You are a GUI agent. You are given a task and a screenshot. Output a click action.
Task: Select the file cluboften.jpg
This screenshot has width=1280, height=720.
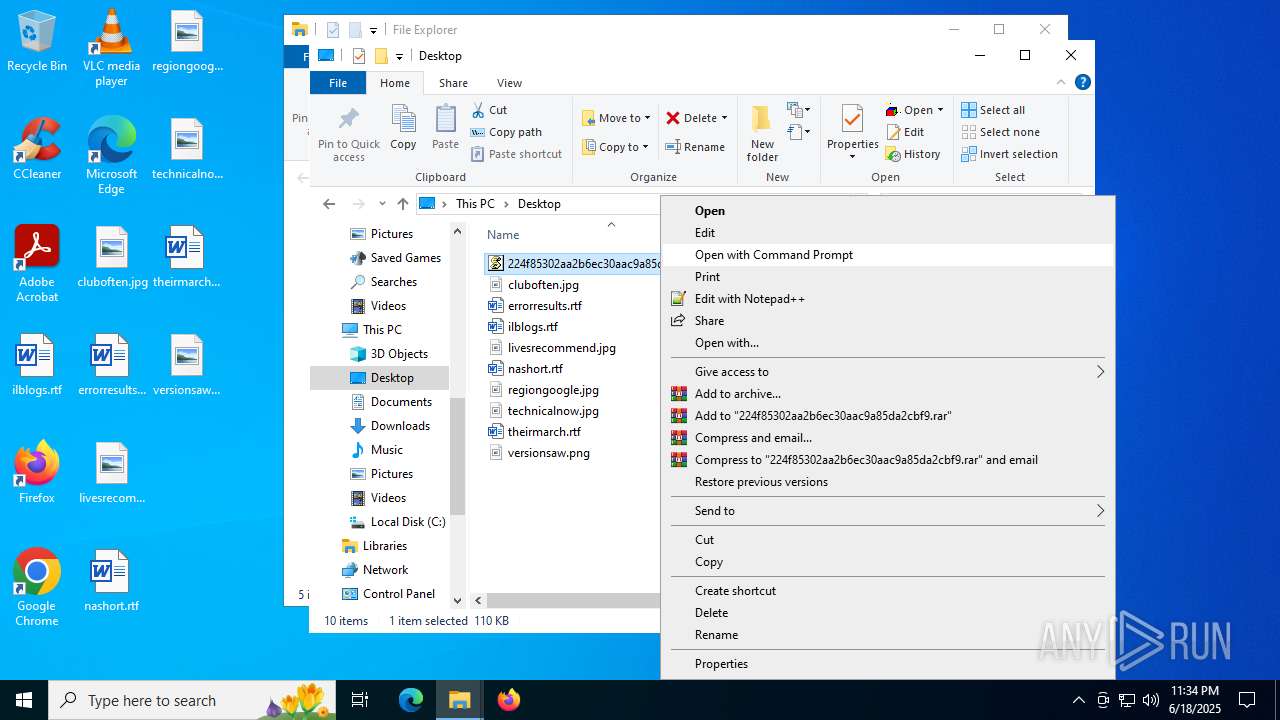[x=543, y=285]
